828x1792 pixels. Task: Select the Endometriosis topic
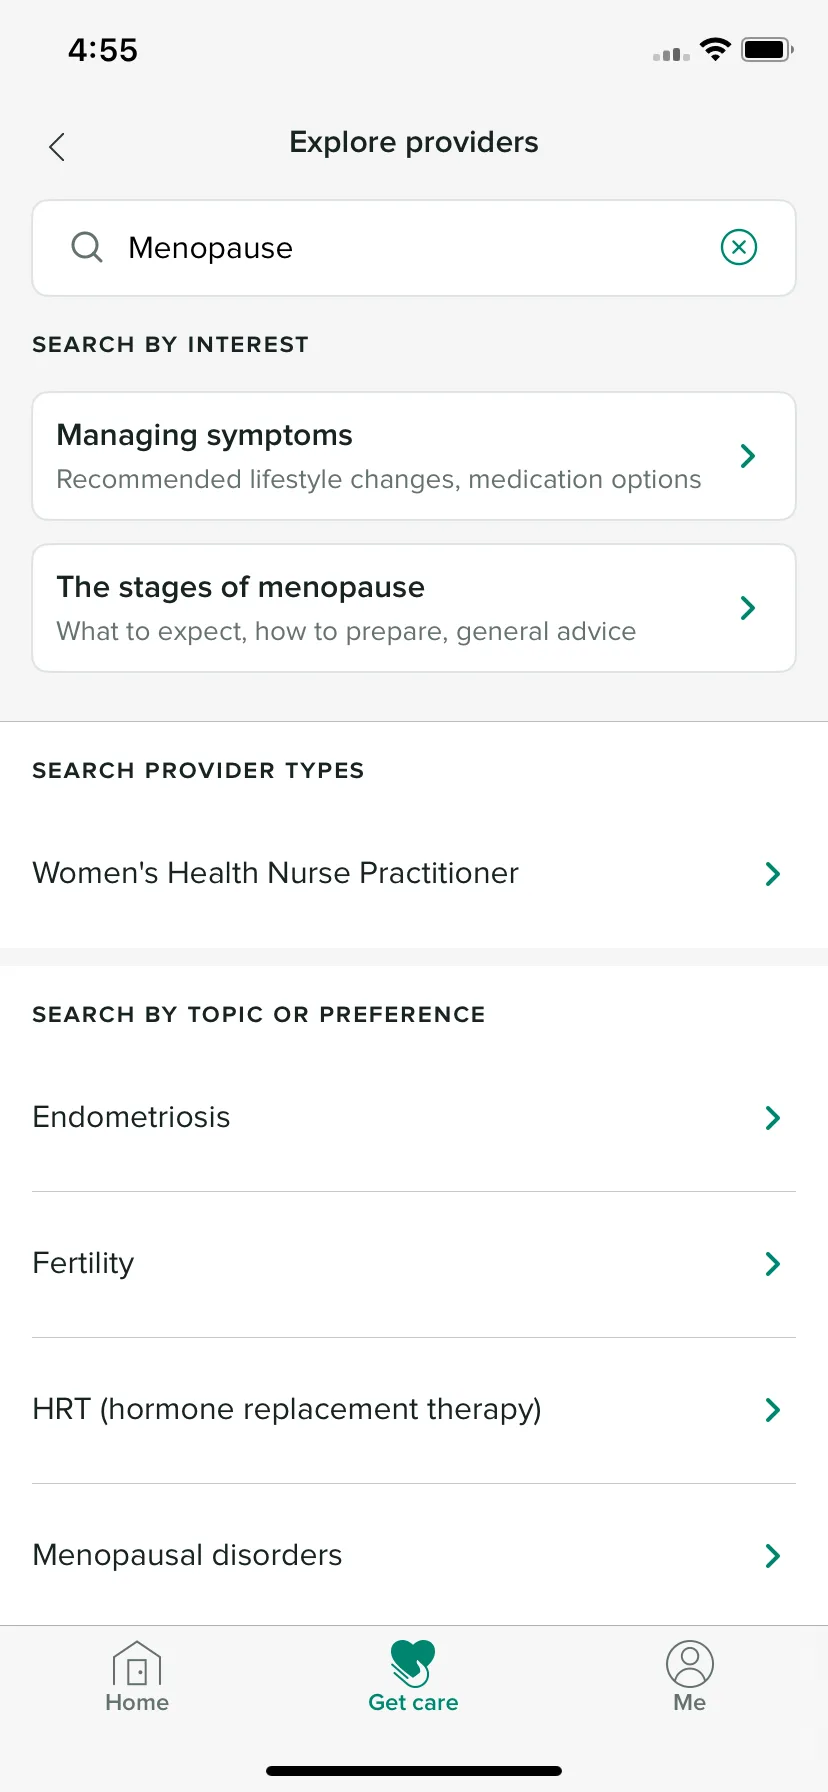pos(414,1118)
